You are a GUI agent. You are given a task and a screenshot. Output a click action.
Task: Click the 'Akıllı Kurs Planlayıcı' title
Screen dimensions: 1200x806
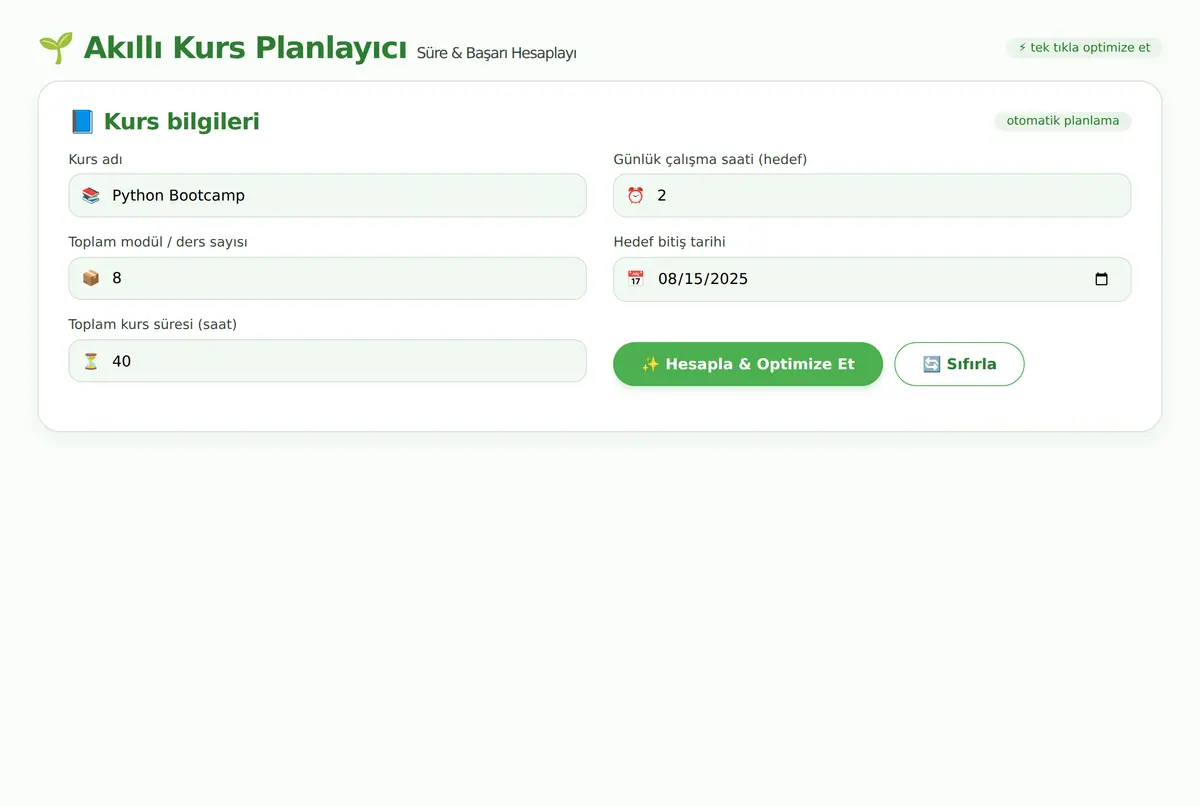coord(245,47)
